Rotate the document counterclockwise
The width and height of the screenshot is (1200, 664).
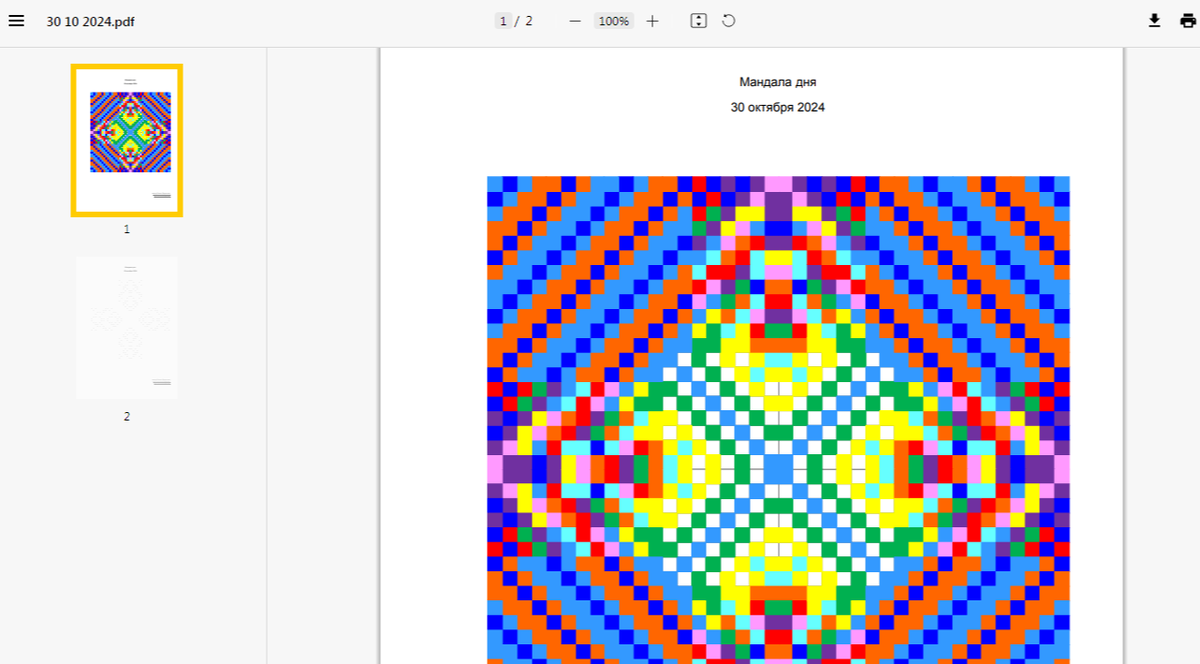pyautogui.click(x=729, y=21)
